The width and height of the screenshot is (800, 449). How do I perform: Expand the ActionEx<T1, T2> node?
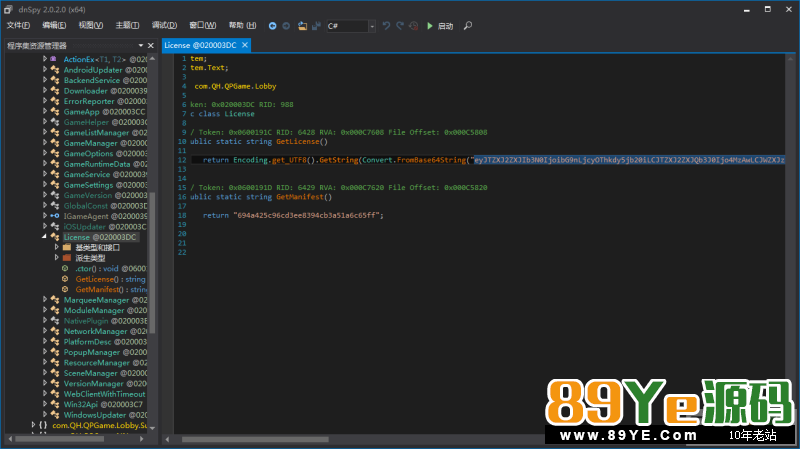(45, 59)
